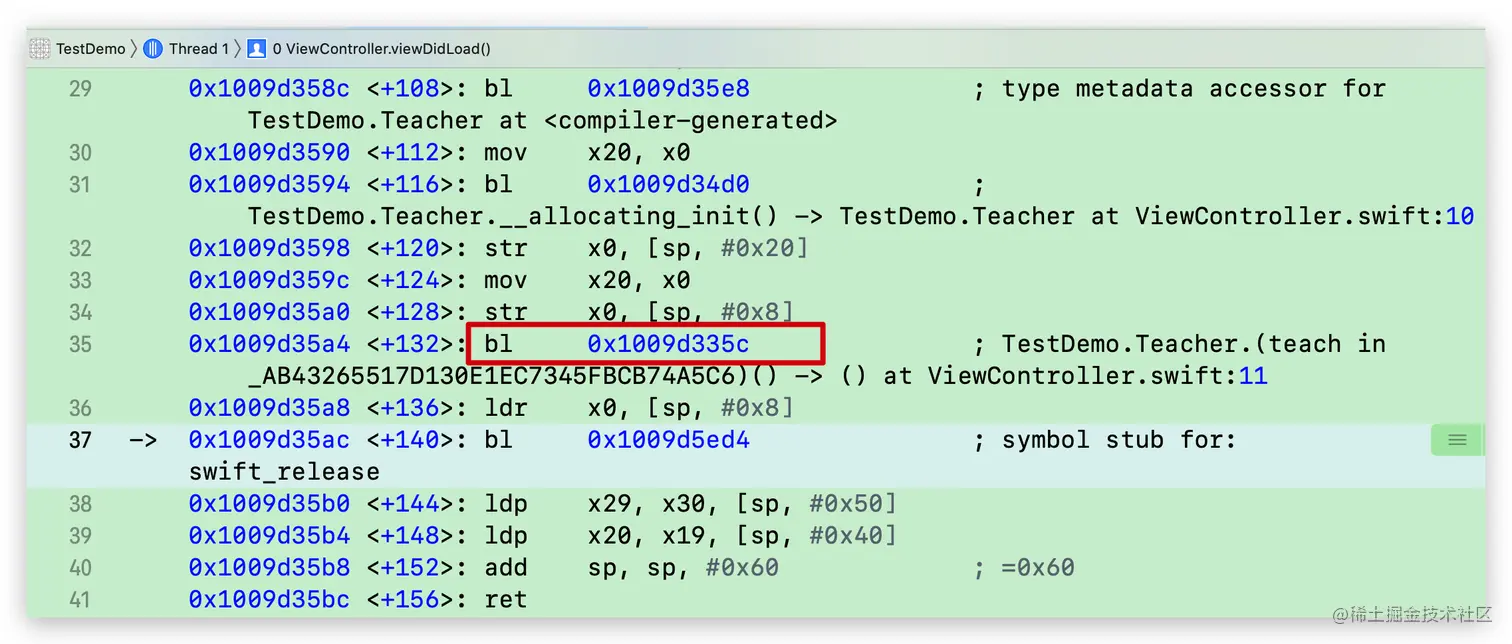Click address 0x1009d35b8 on line 40

(x=269, y=567)
